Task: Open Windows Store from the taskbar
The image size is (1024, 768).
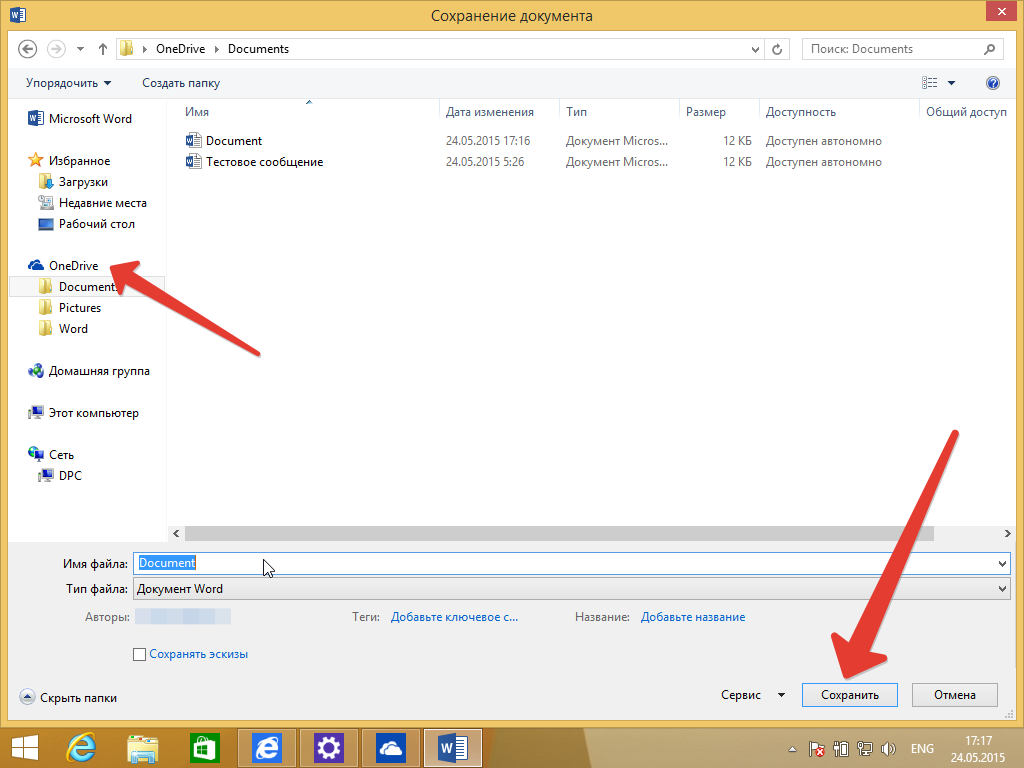Action: tap(204, 747)
